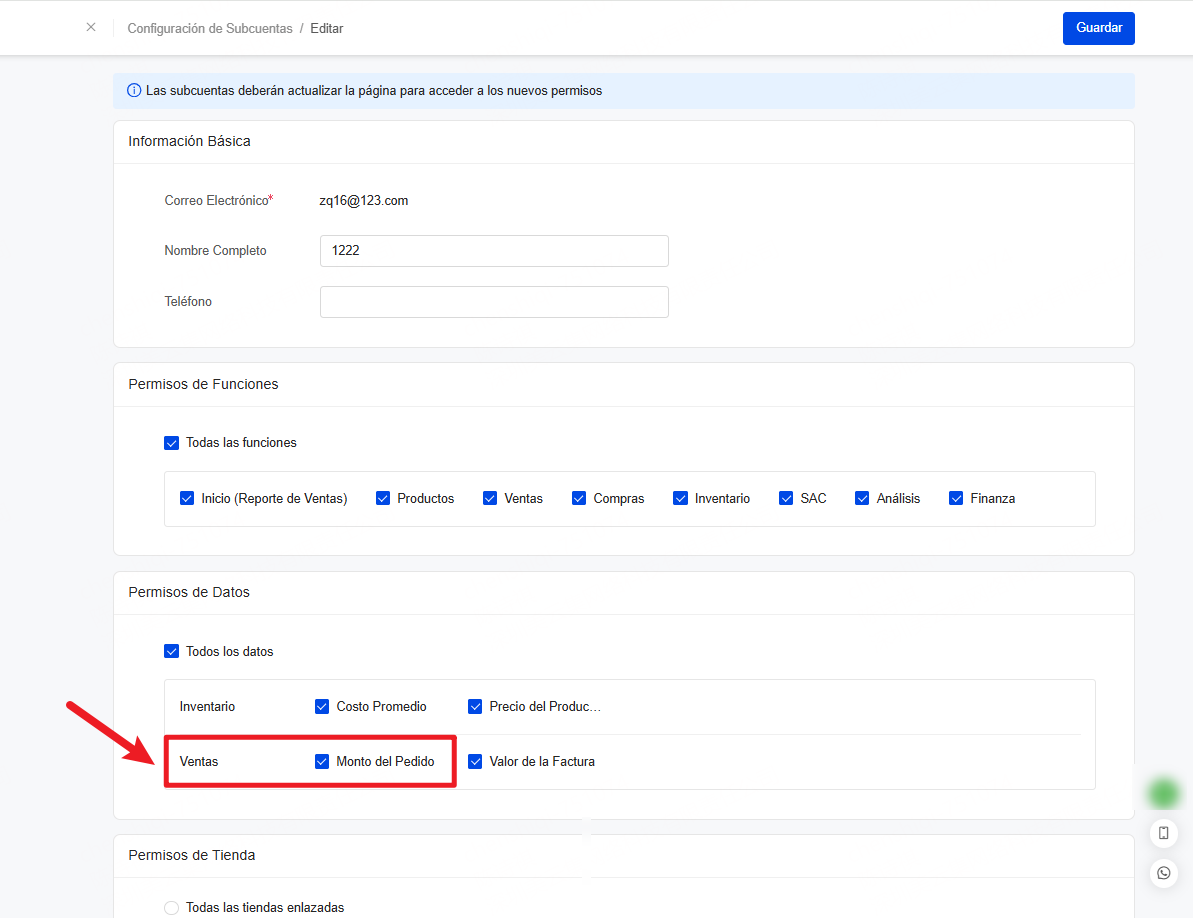This screenshot has width=1193, height=918.
Task: Toggle the Inventario function checkbox
Action: click(681, 498)
